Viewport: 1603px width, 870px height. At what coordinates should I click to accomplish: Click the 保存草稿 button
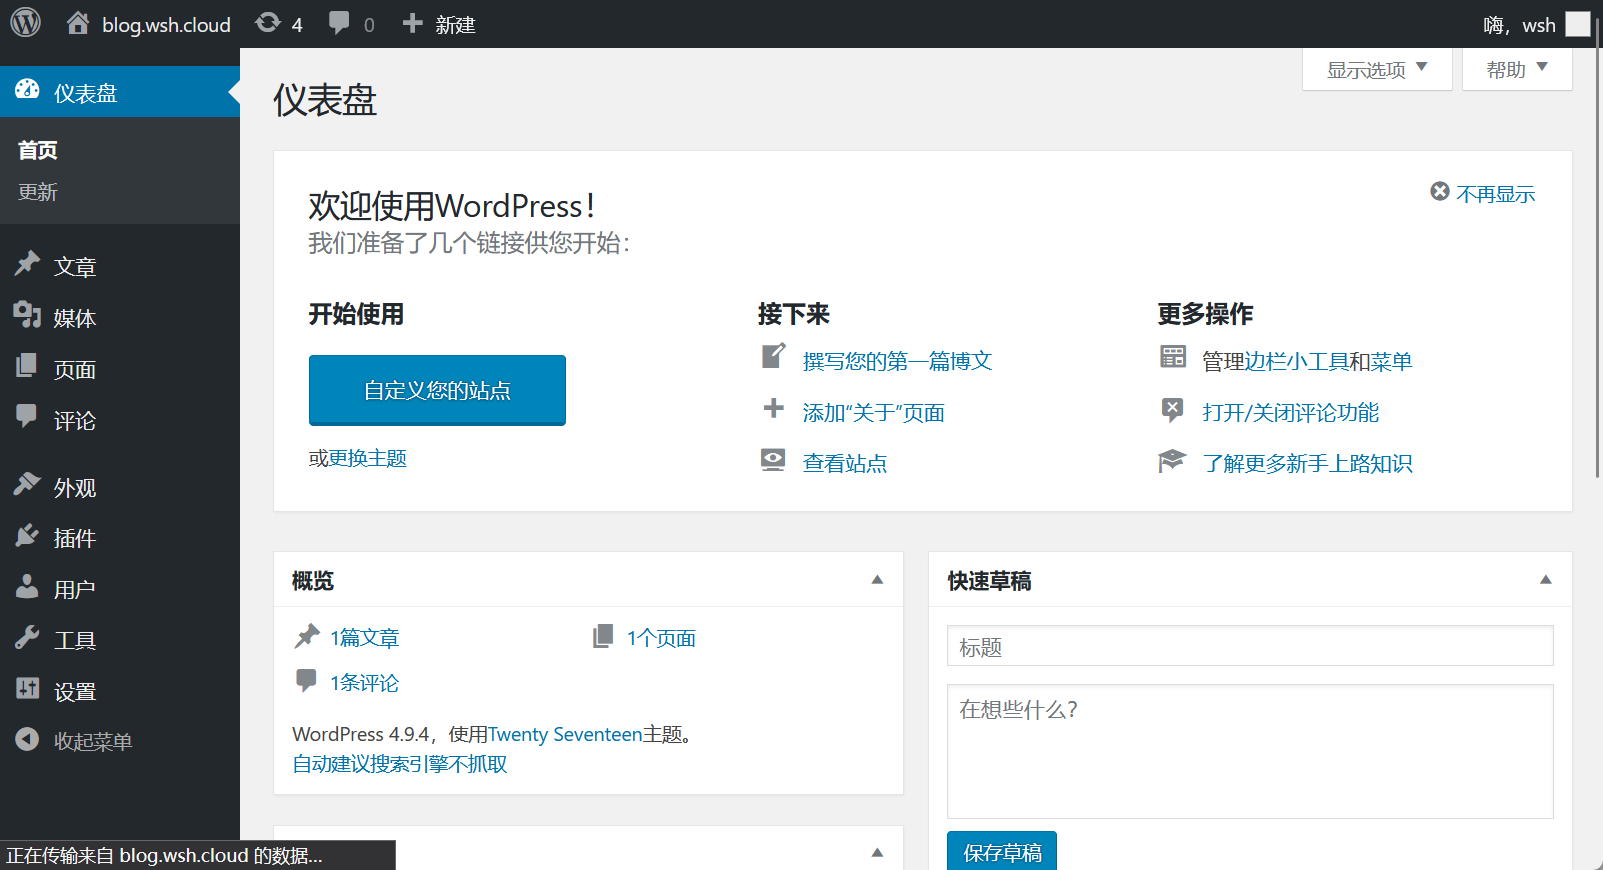tap(1002, 851)
